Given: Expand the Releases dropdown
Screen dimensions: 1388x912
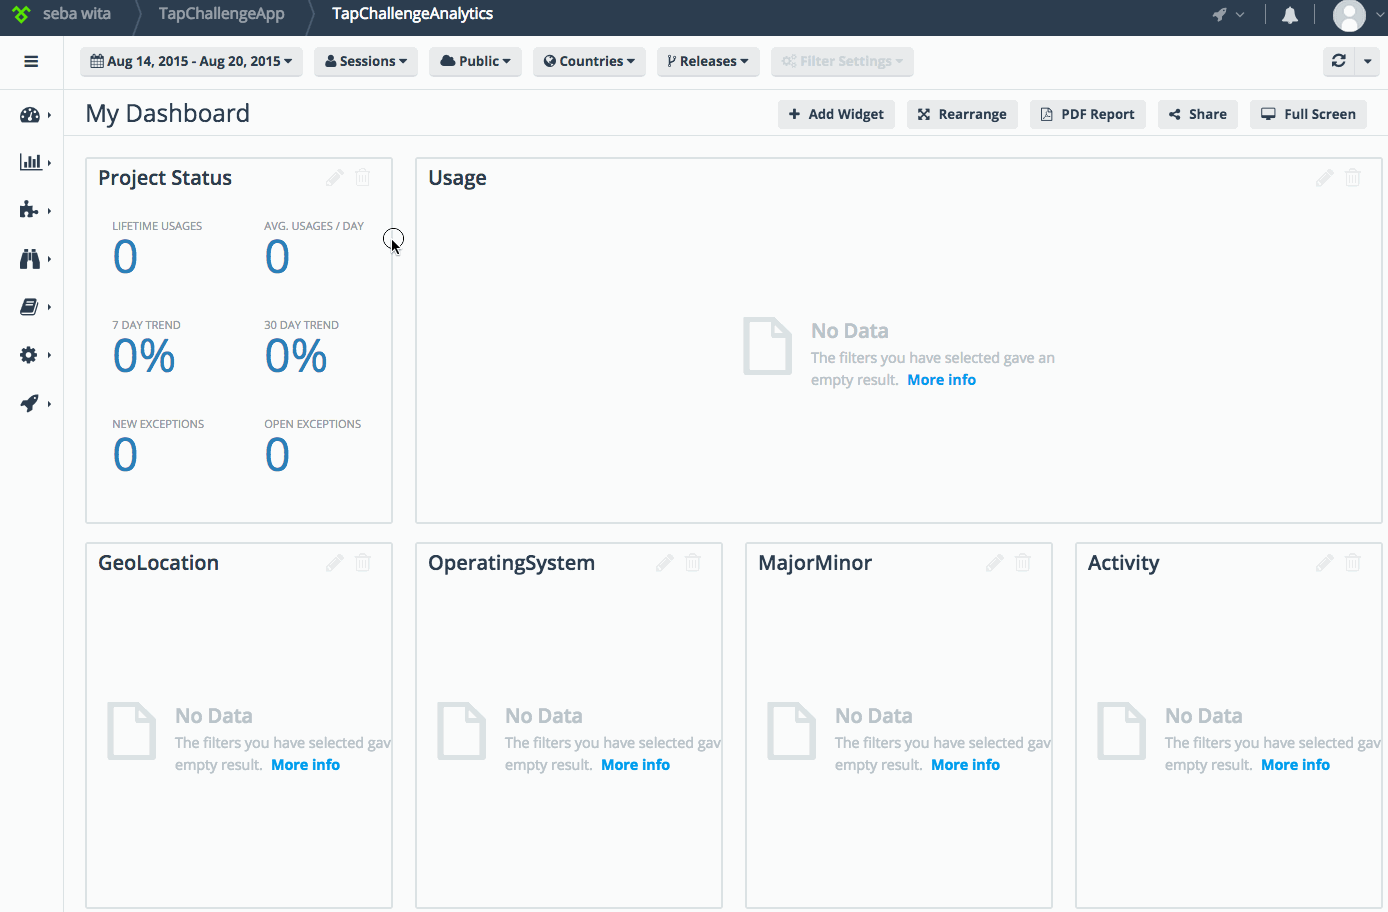Looking at the screenshot, I should pyautogui.click(x=708, y=61).
